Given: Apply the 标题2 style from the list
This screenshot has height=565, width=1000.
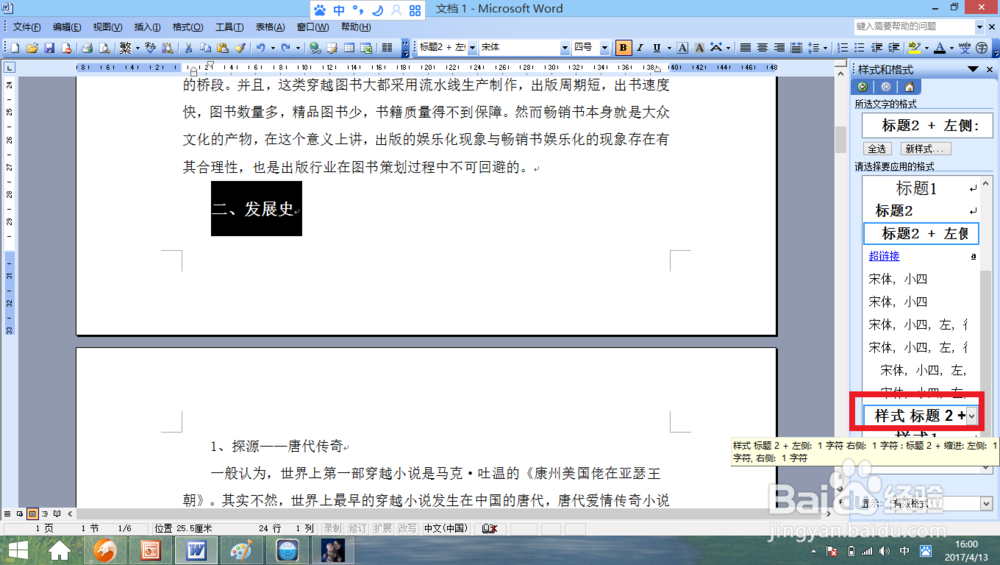Looking at the screenshot, I should point(921,210).
